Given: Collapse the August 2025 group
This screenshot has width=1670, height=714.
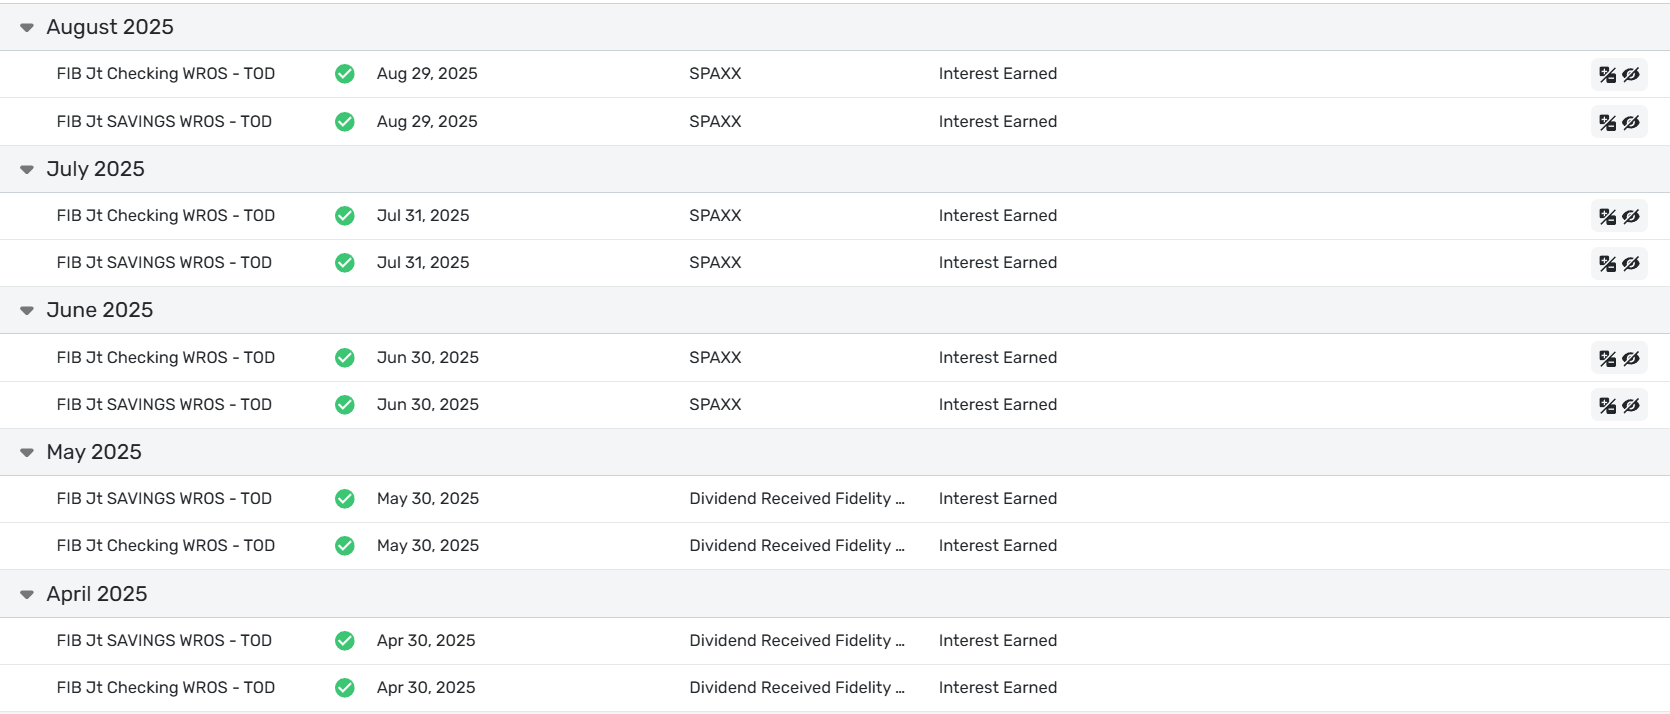Looking at the screenshot, I should click(x=27, y=28).
